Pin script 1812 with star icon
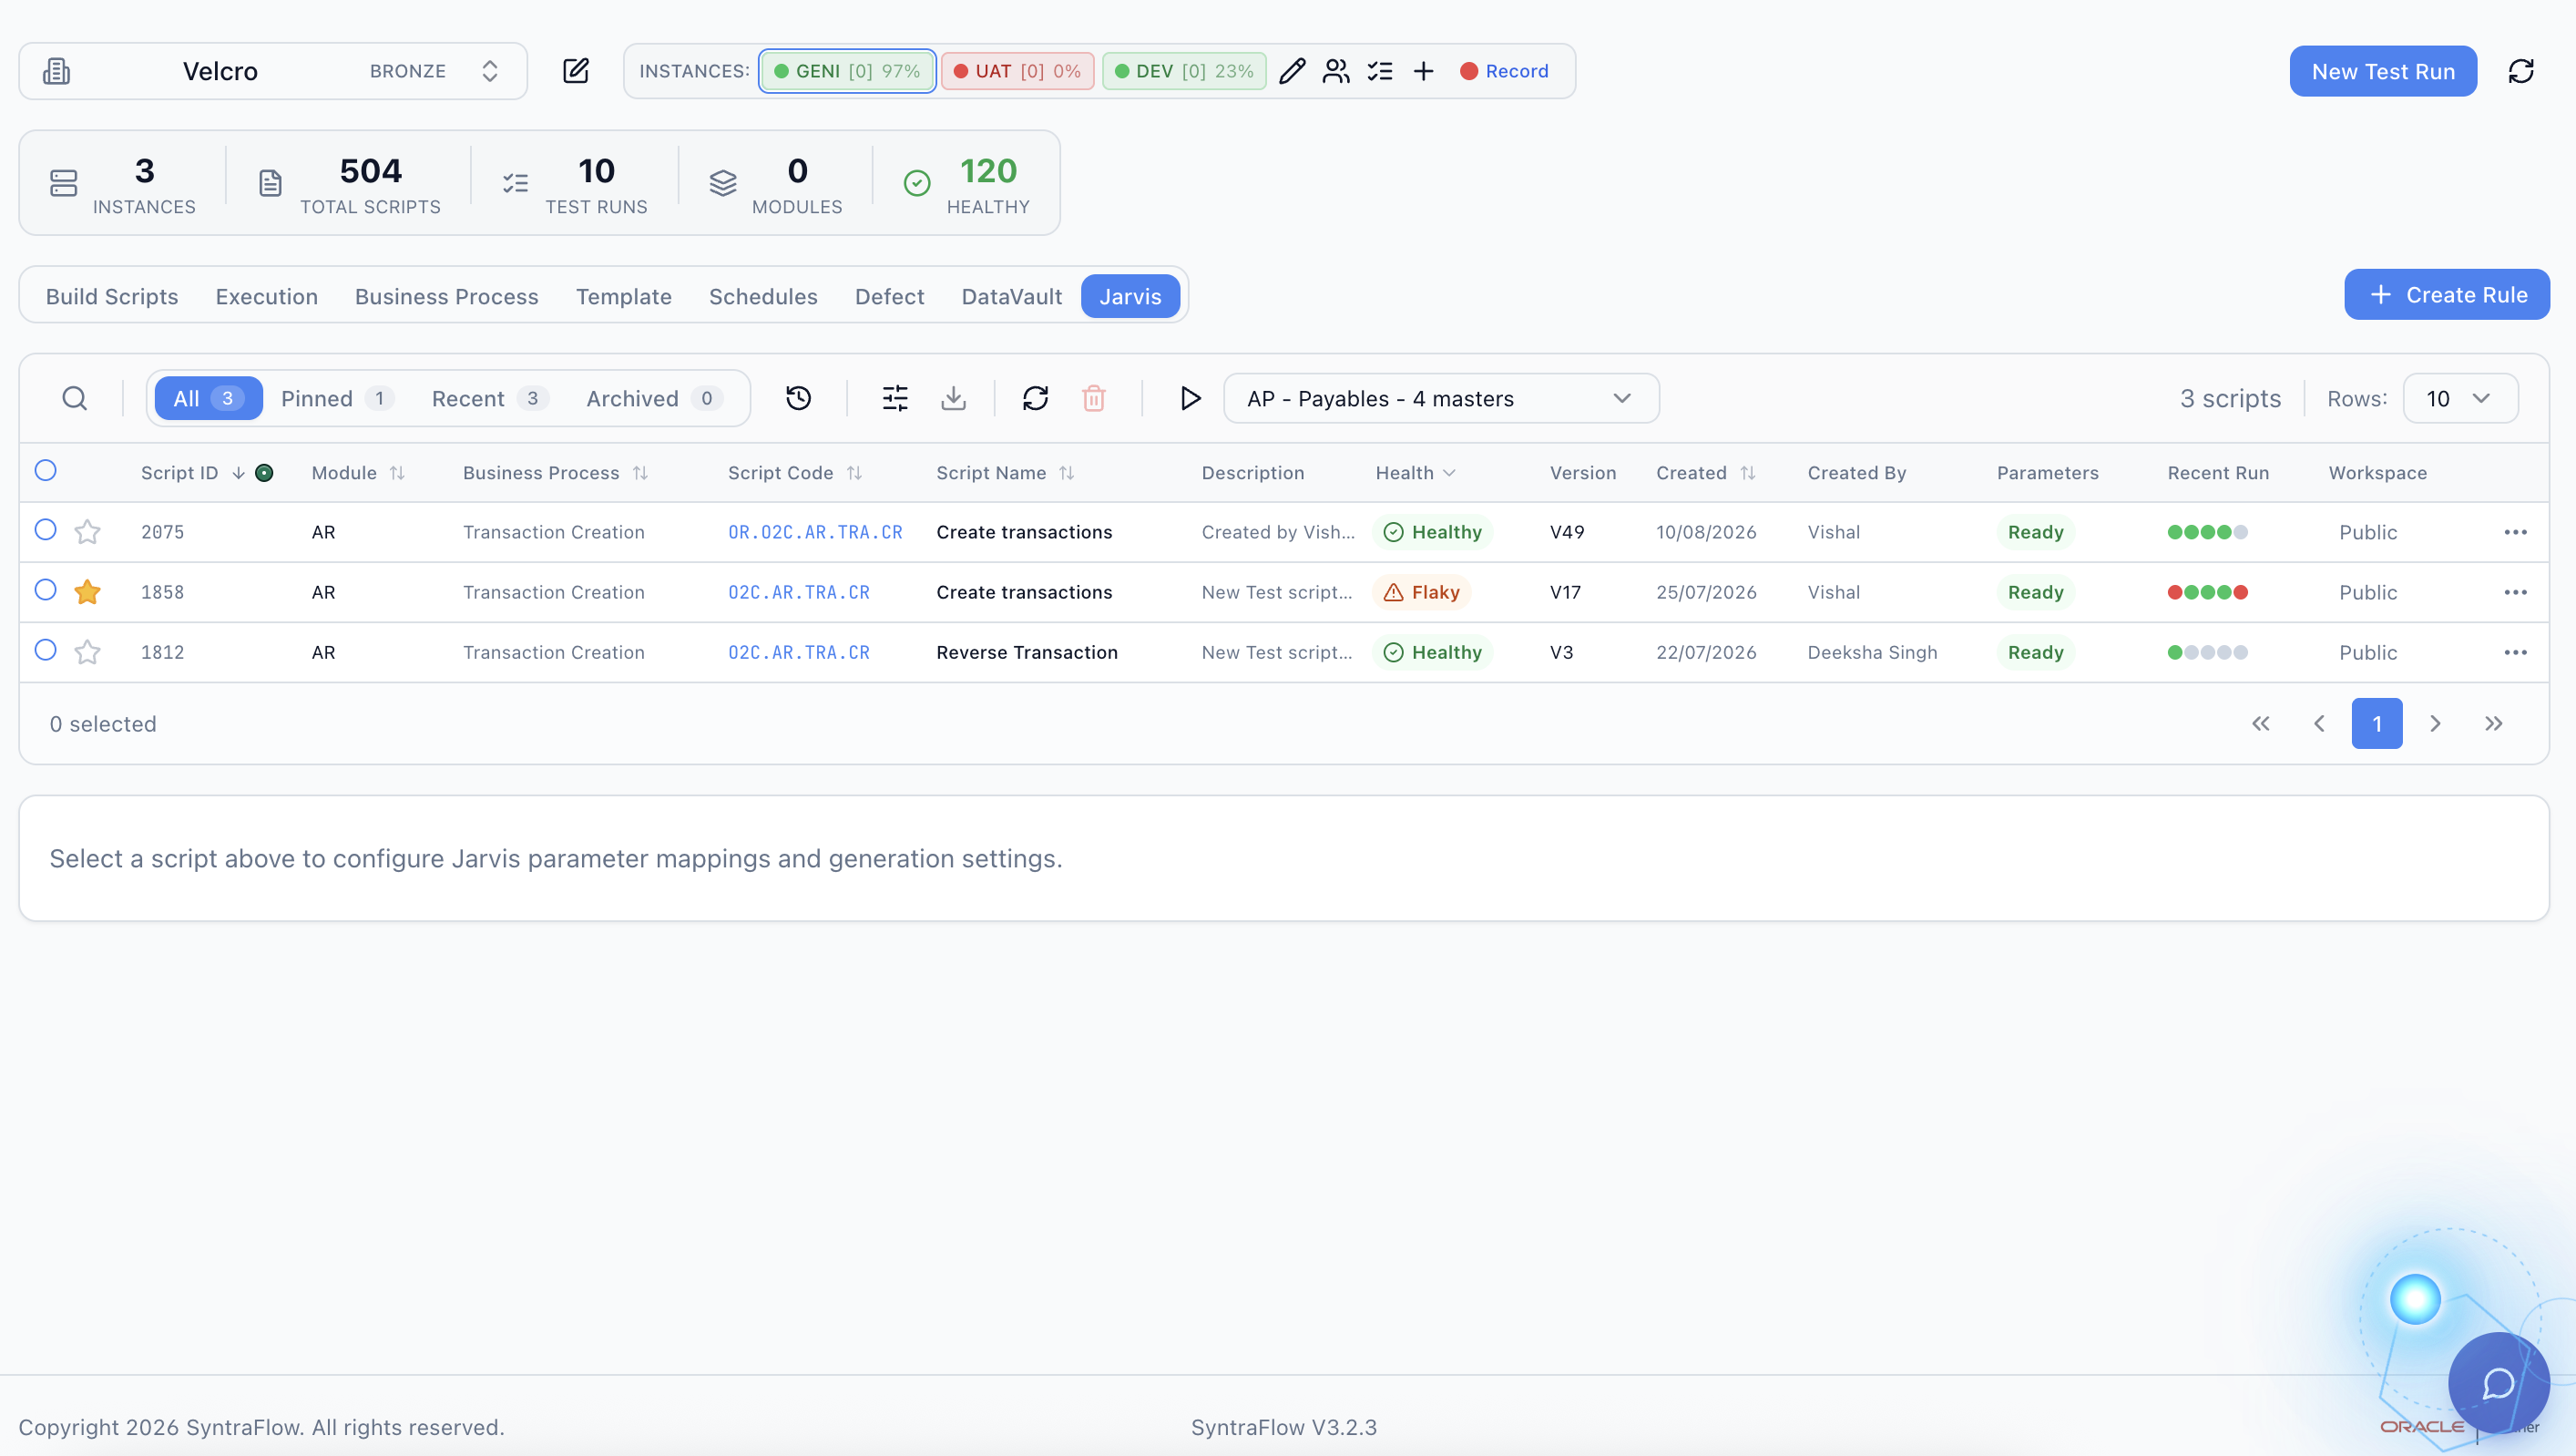The image size is (2576, 1456). coord(88,652)
